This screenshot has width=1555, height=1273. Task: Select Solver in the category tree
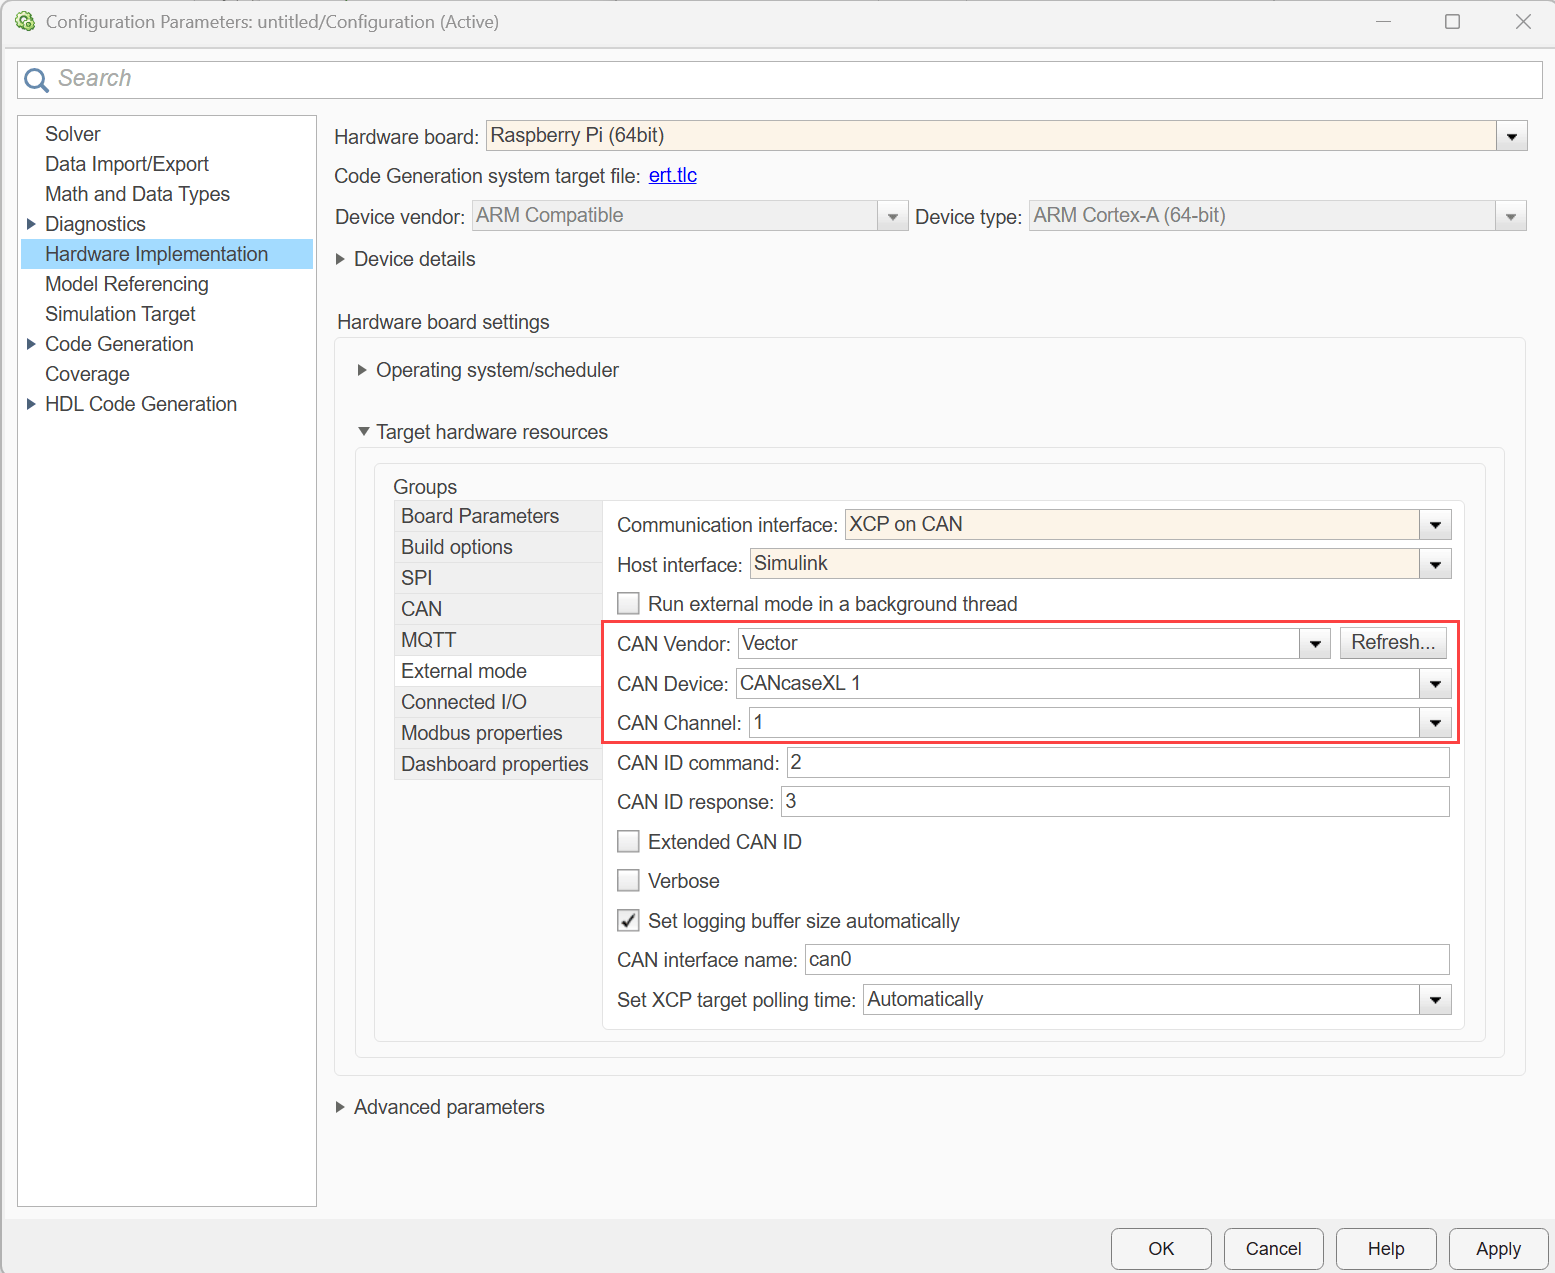click(72, 134)
